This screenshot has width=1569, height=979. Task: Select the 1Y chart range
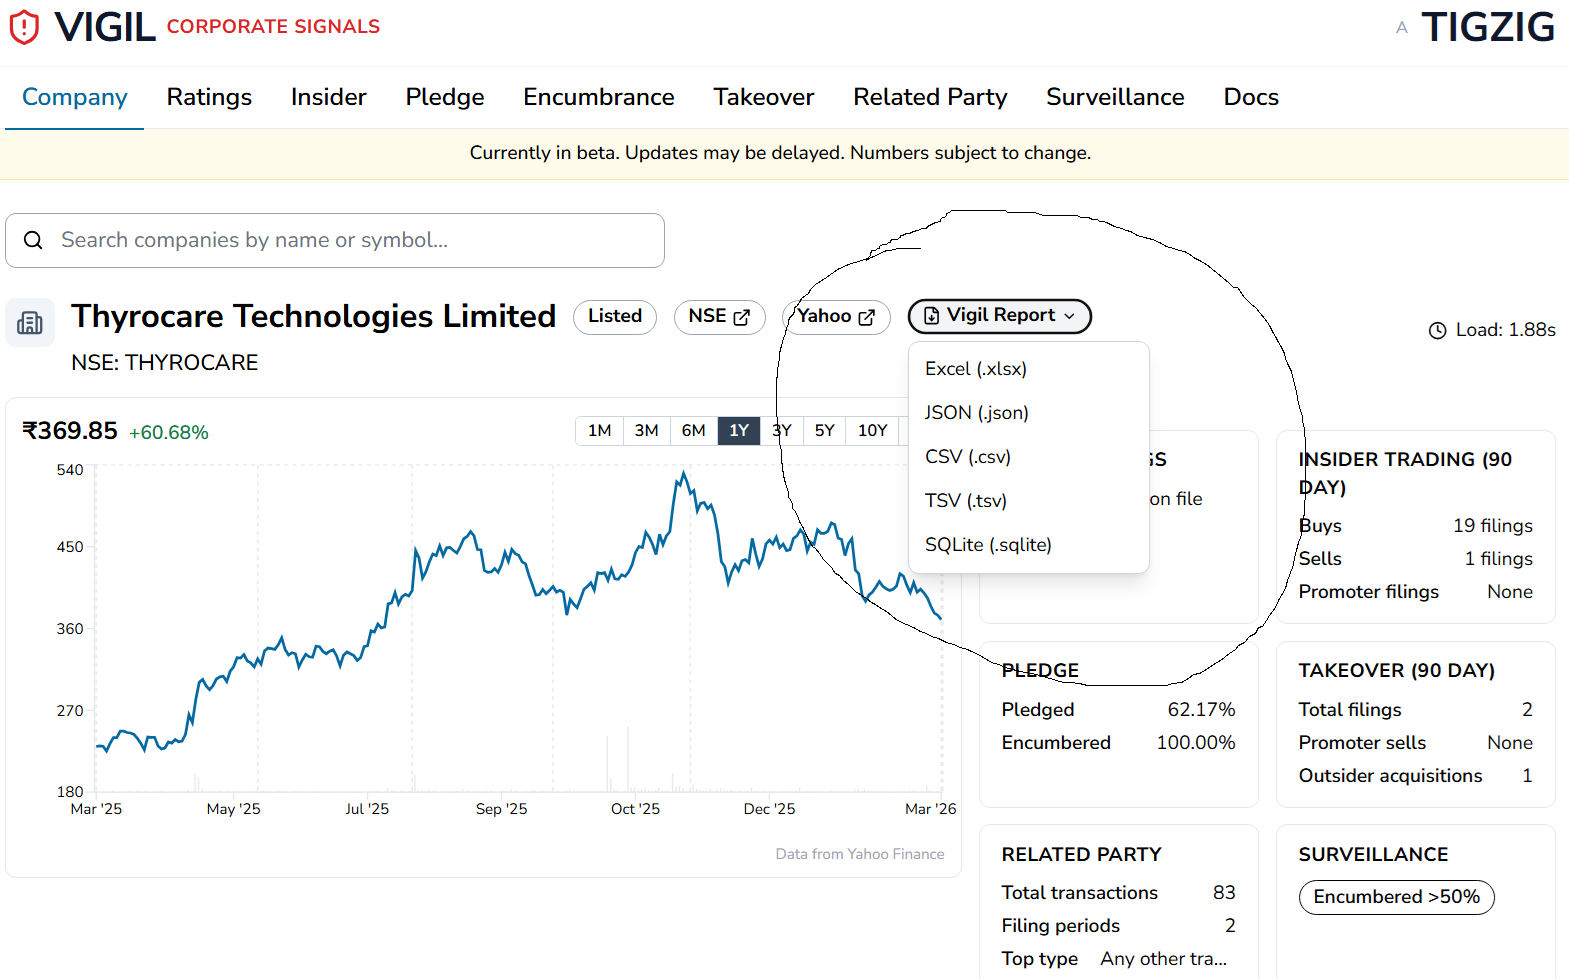(x=739, y=431)
